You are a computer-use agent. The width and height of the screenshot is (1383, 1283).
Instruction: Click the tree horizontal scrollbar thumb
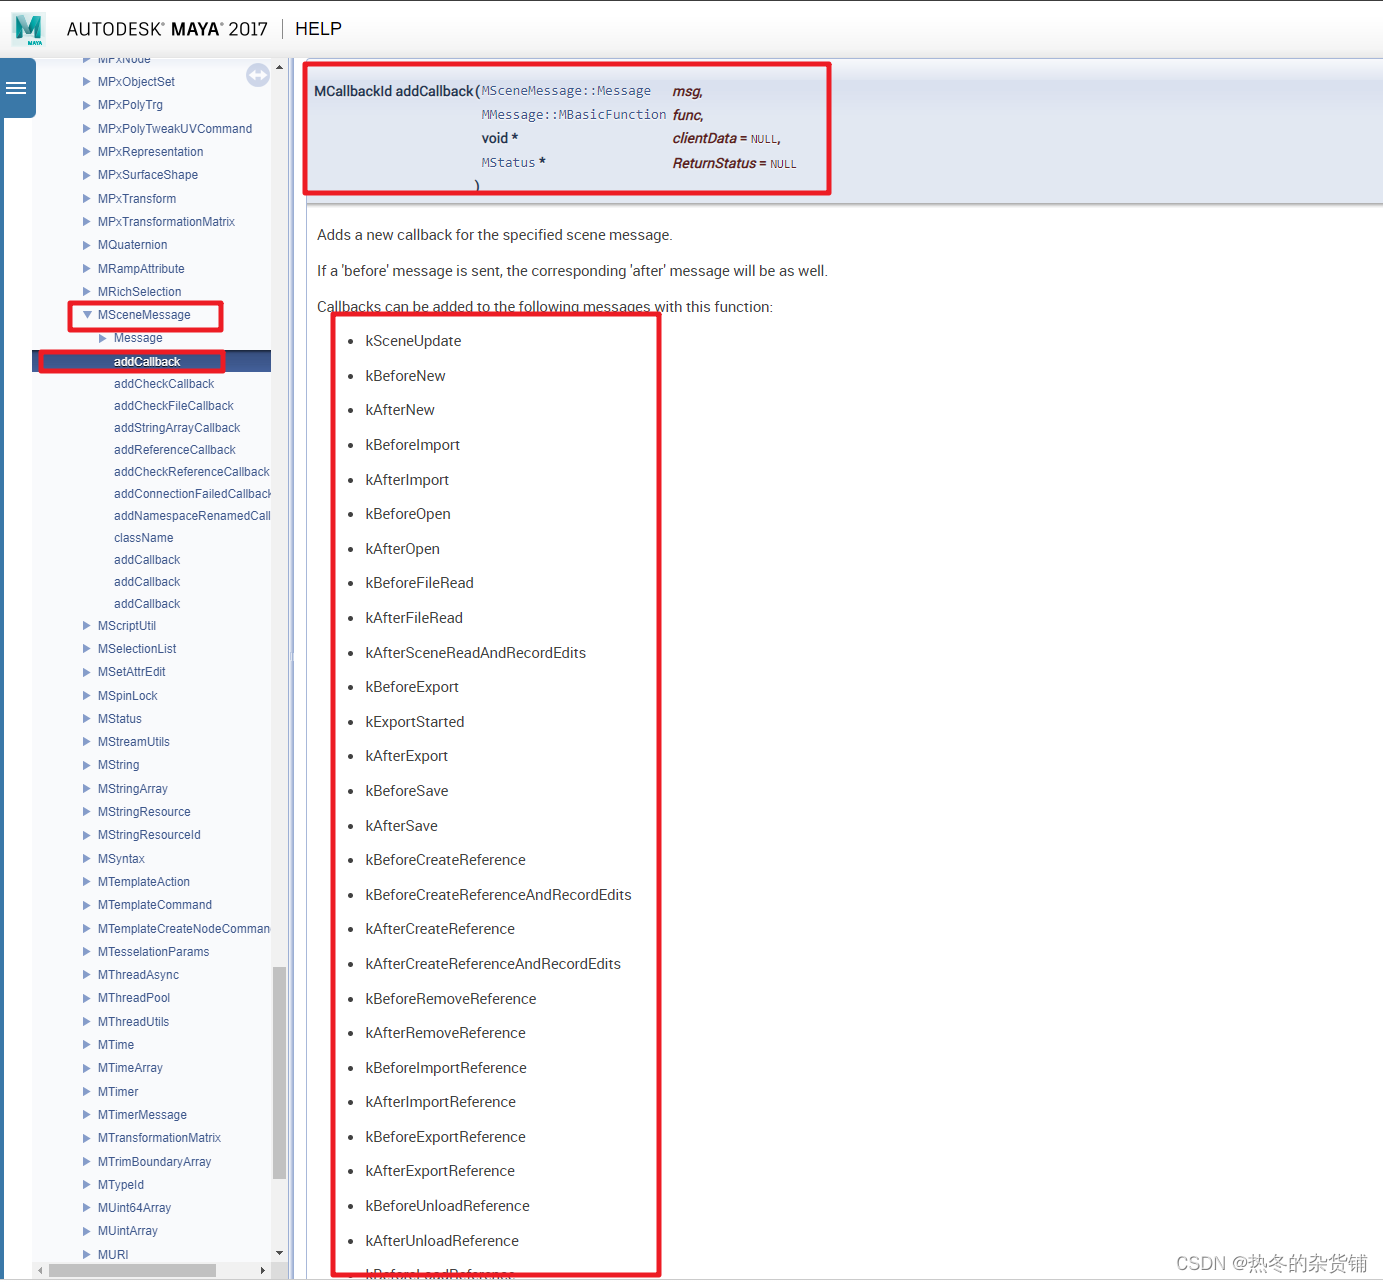[x=132, y=1271]
